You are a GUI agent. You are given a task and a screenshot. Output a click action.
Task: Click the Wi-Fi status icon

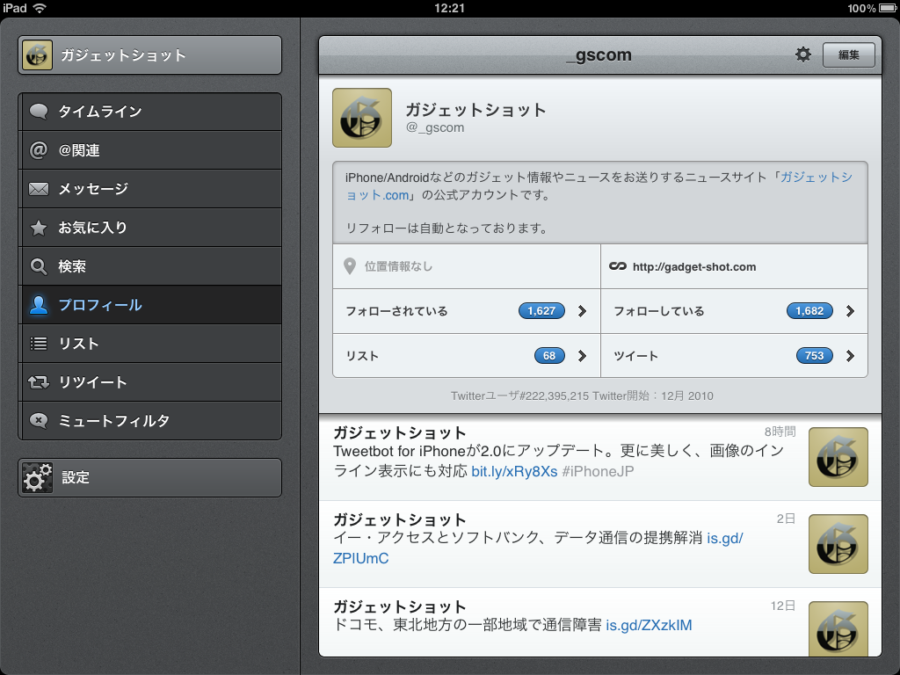tap(39, 8)
